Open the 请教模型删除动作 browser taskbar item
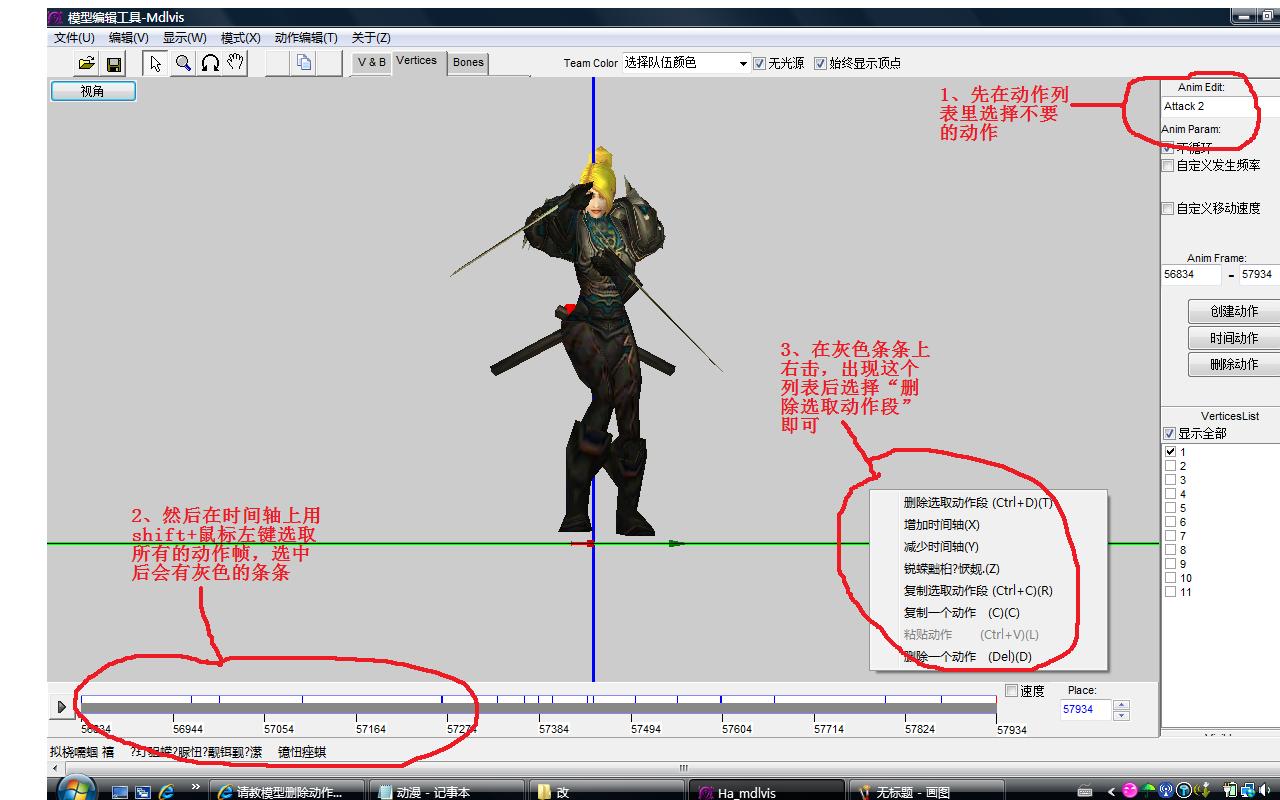The image size is (1280, 800). (x=288, y=791)
